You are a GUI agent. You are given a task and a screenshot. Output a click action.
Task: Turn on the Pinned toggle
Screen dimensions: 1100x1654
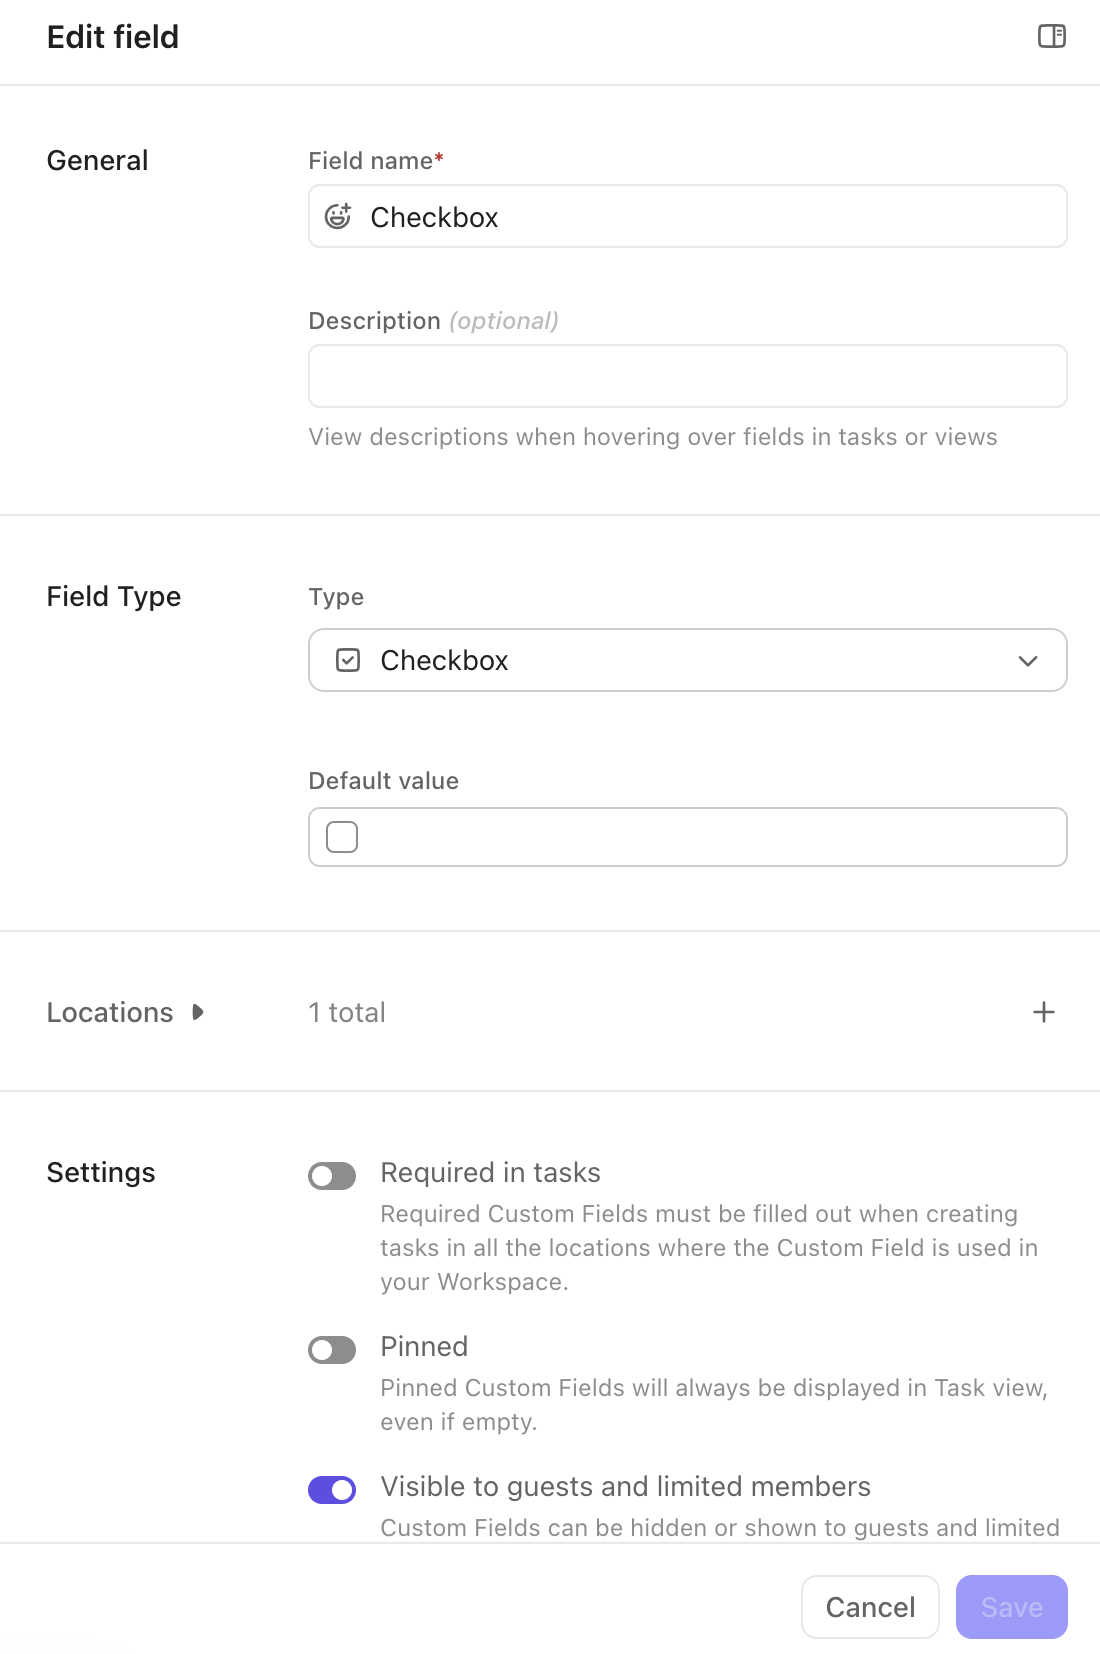332,1350
